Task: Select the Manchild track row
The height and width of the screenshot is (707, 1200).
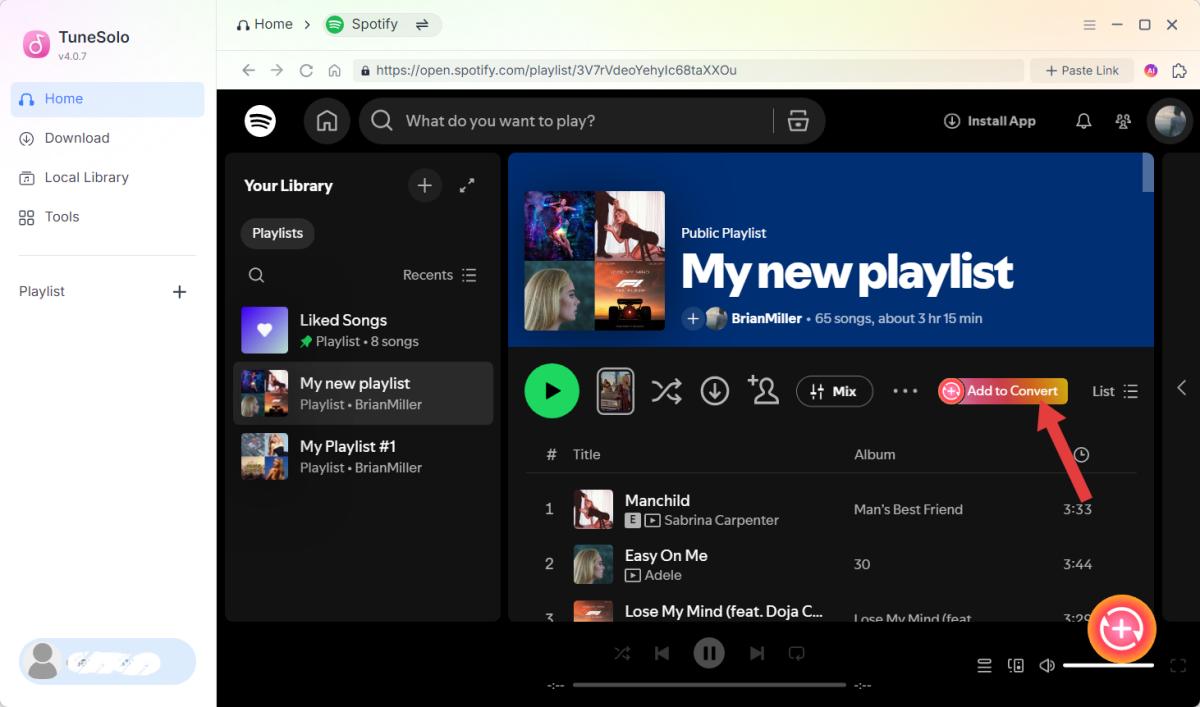Action: pyautogui.click(x=831, y=509)
